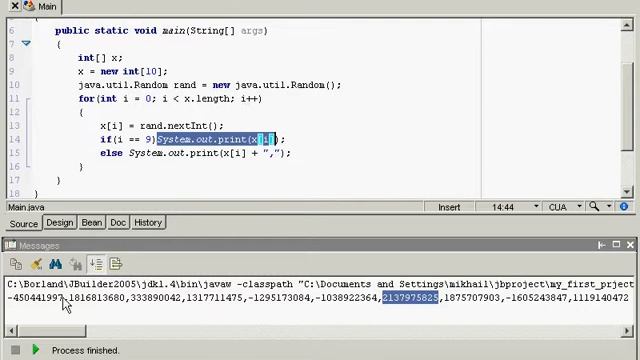The image size is (640, 360).
Task: Click the "Process finished." status text
Action: point(85,351)
